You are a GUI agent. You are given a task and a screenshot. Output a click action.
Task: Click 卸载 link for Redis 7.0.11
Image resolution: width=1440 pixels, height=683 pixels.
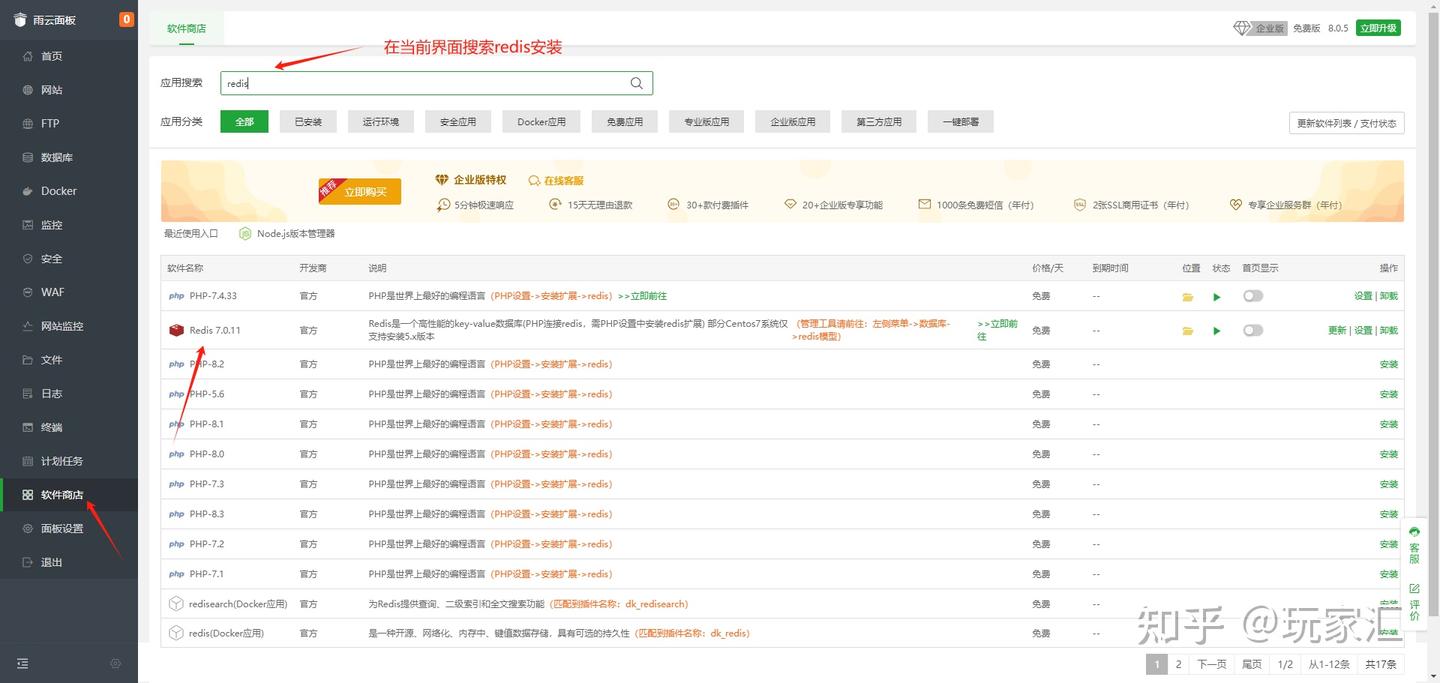[1389, 330]
